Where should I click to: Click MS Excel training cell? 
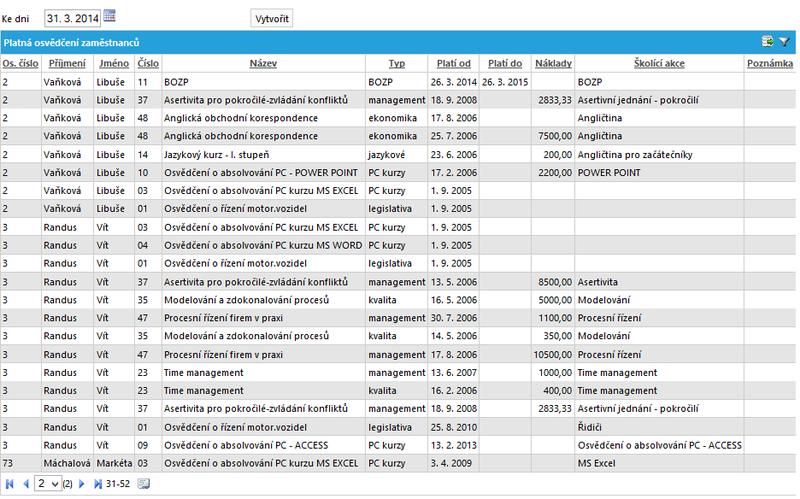tap(659, 463)
